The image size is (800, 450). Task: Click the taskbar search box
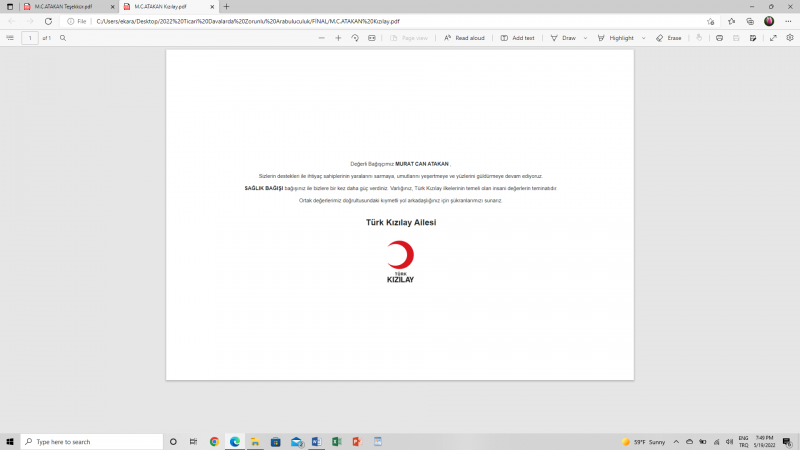pos(92,442)
